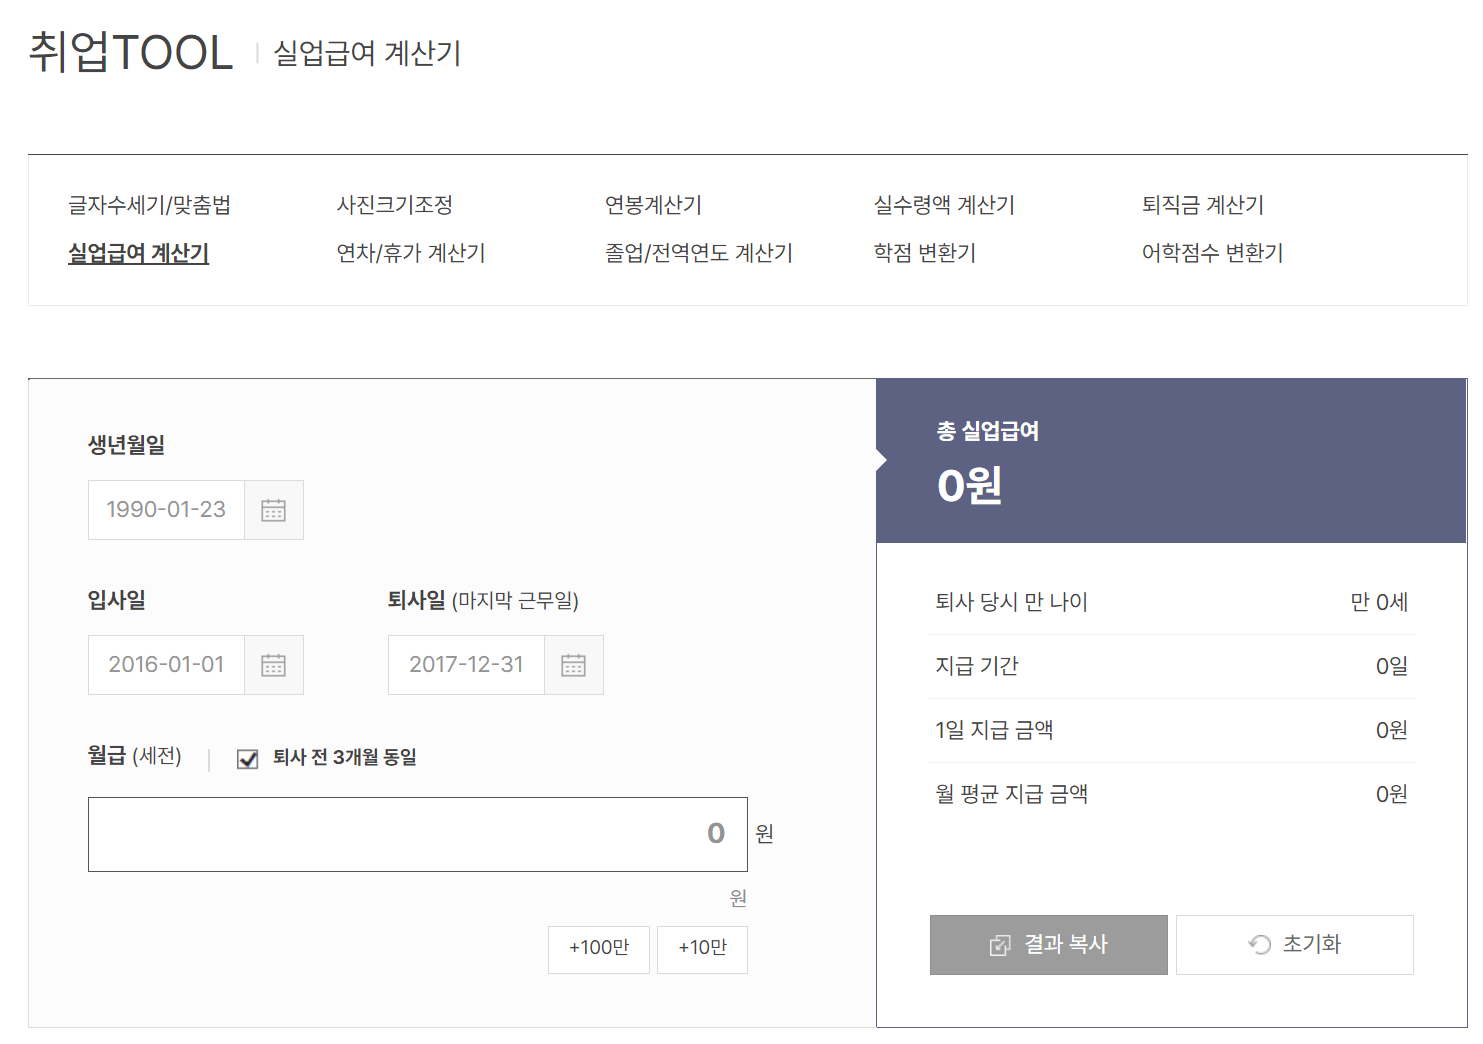The width and height of the screenshot is (1483, 1044).
Task: Open the 사진크기조정 tool
Action: (396, 205)
